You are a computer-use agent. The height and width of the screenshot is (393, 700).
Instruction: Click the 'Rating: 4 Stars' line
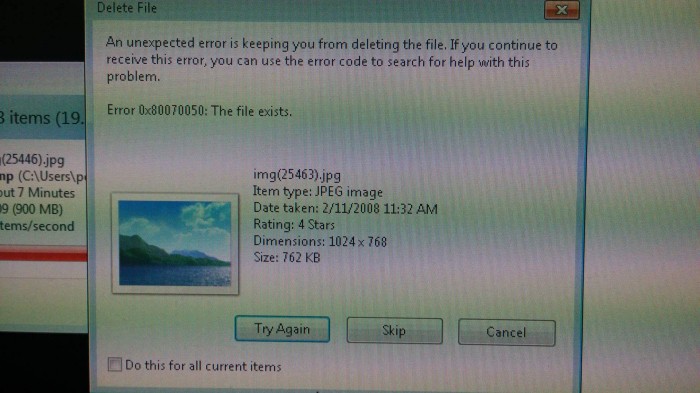294,224
